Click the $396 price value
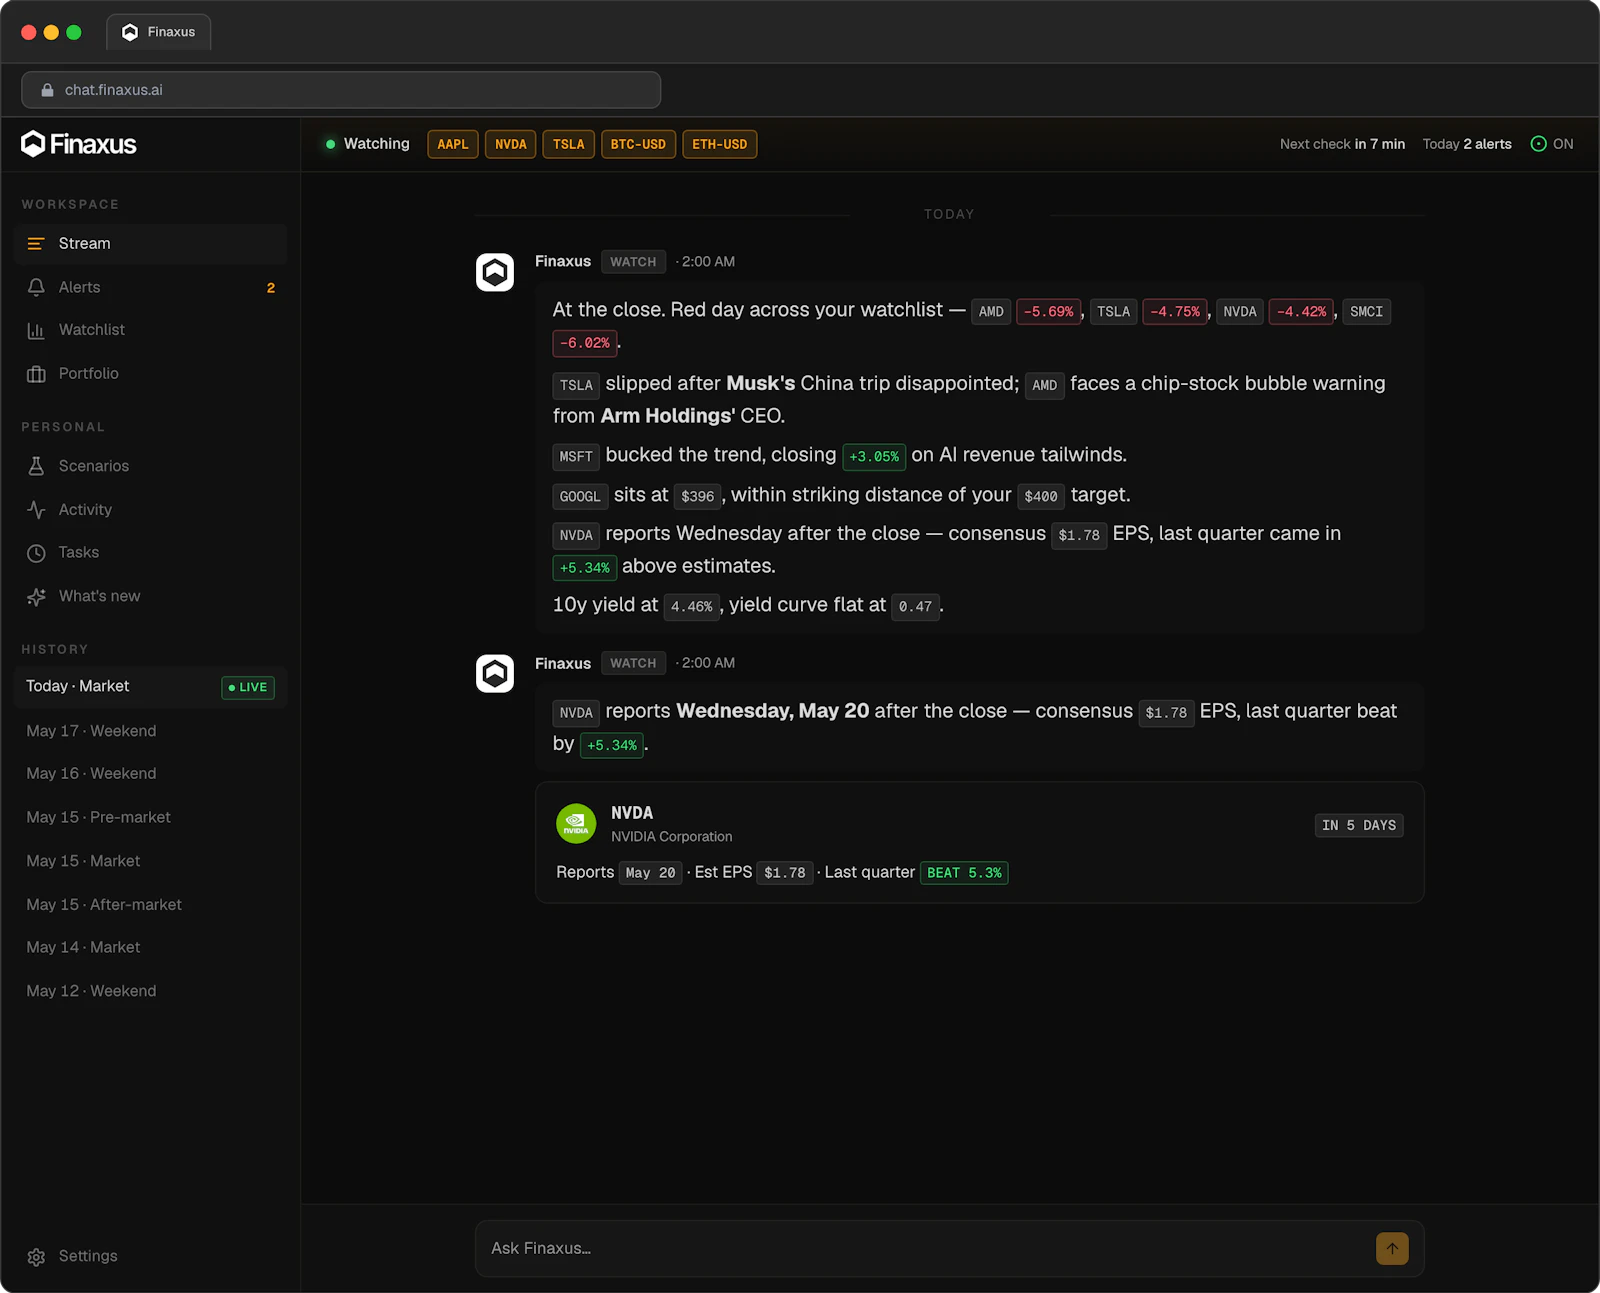1600x1293 pixels. [x=697, y=497]
